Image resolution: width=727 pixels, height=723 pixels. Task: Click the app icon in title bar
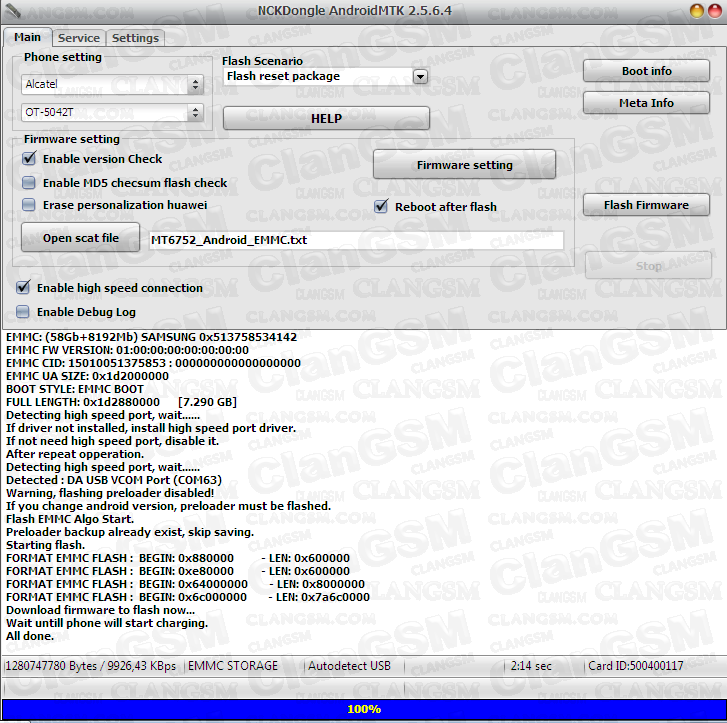pyautogui.click(x=13, y=10)
